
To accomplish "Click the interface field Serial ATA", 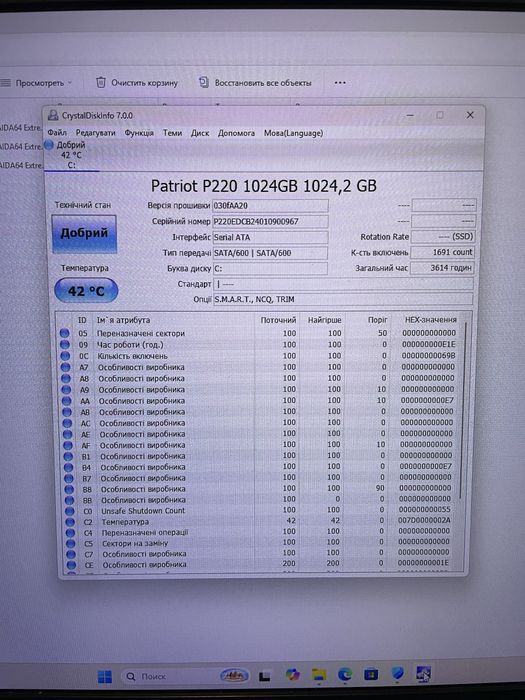I will coord(270,237).
